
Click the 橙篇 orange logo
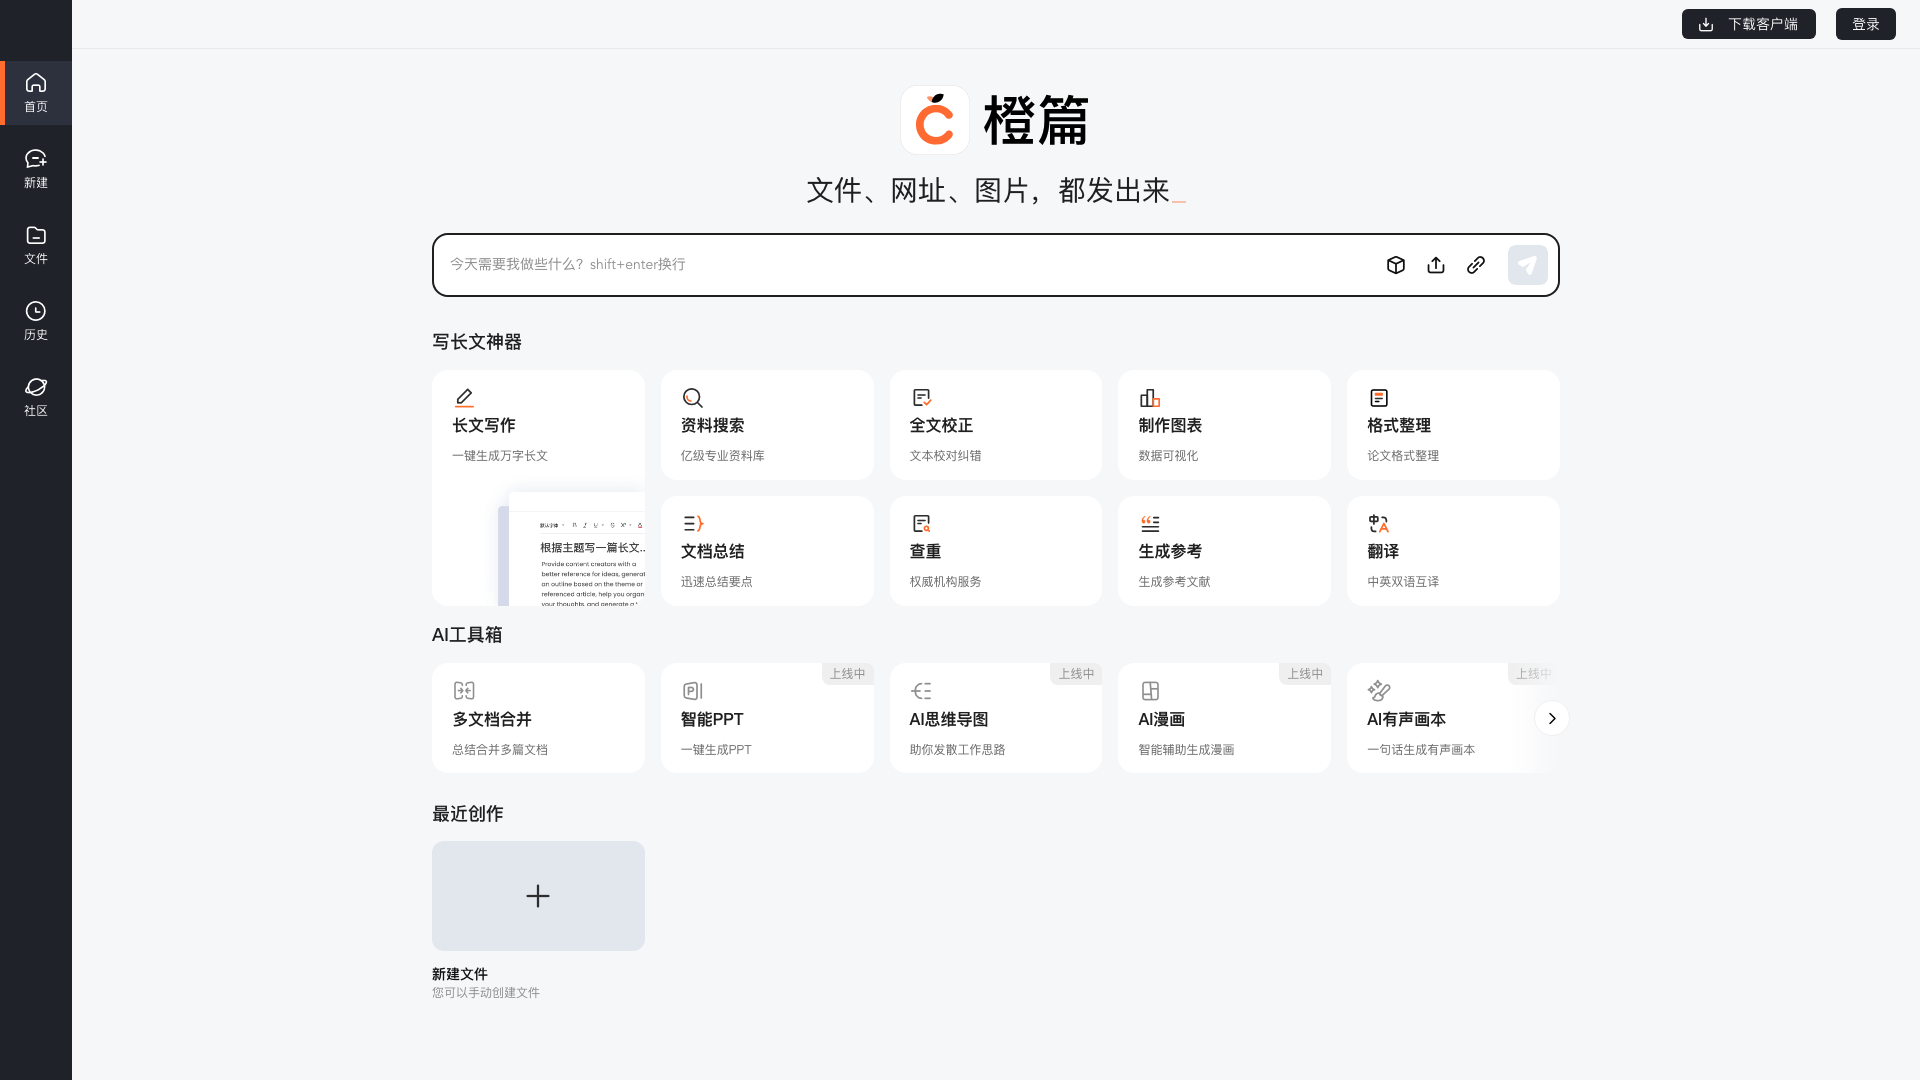tap(935, 120)
